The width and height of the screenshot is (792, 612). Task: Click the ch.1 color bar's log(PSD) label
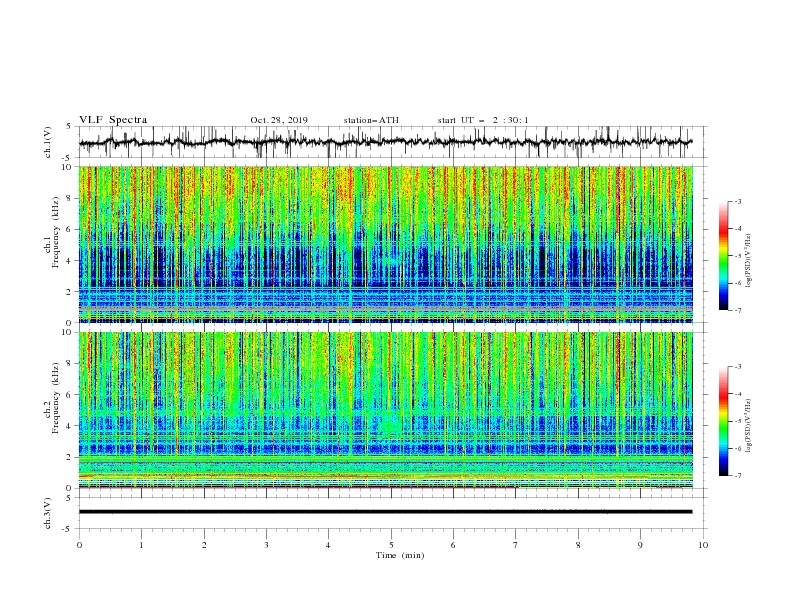coord(749,261)
